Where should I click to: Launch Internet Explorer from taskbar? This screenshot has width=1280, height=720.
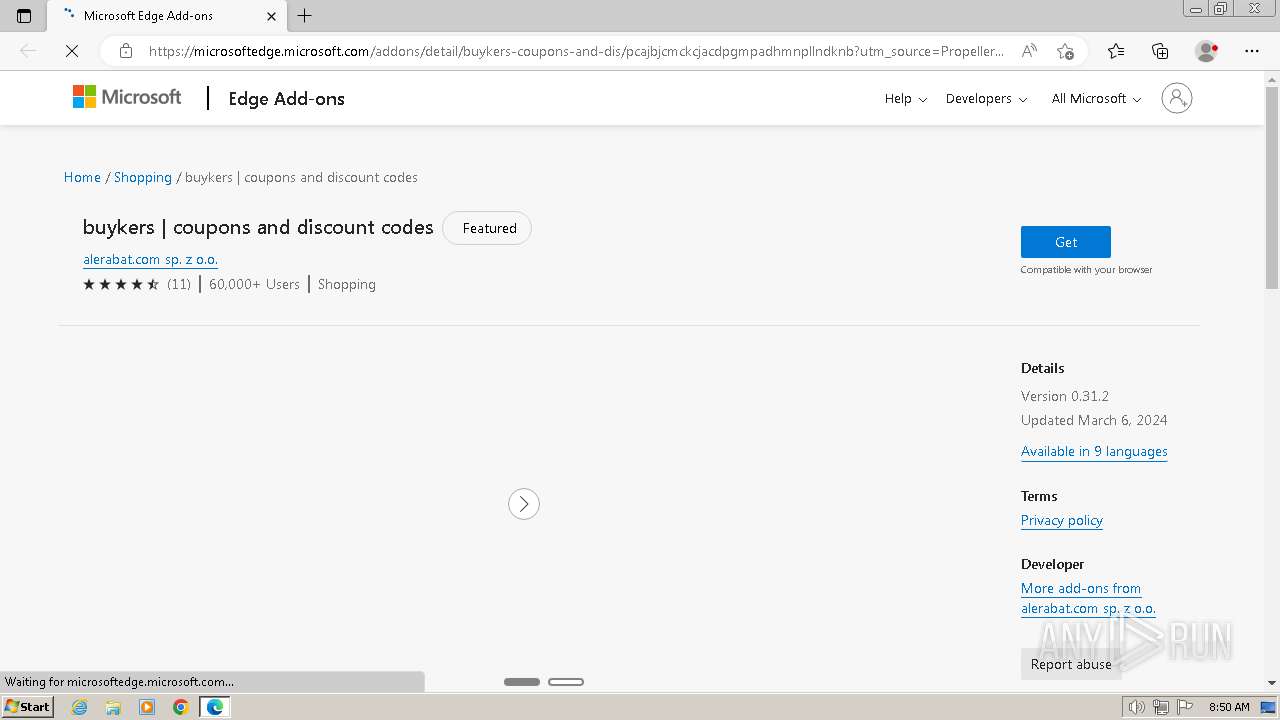click(x=80, y=707)
